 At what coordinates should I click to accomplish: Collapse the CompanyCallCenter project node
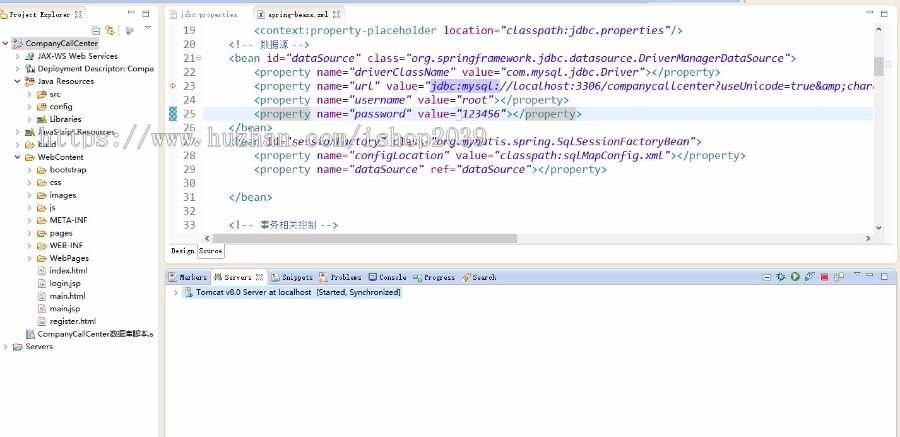pos(6,43)
